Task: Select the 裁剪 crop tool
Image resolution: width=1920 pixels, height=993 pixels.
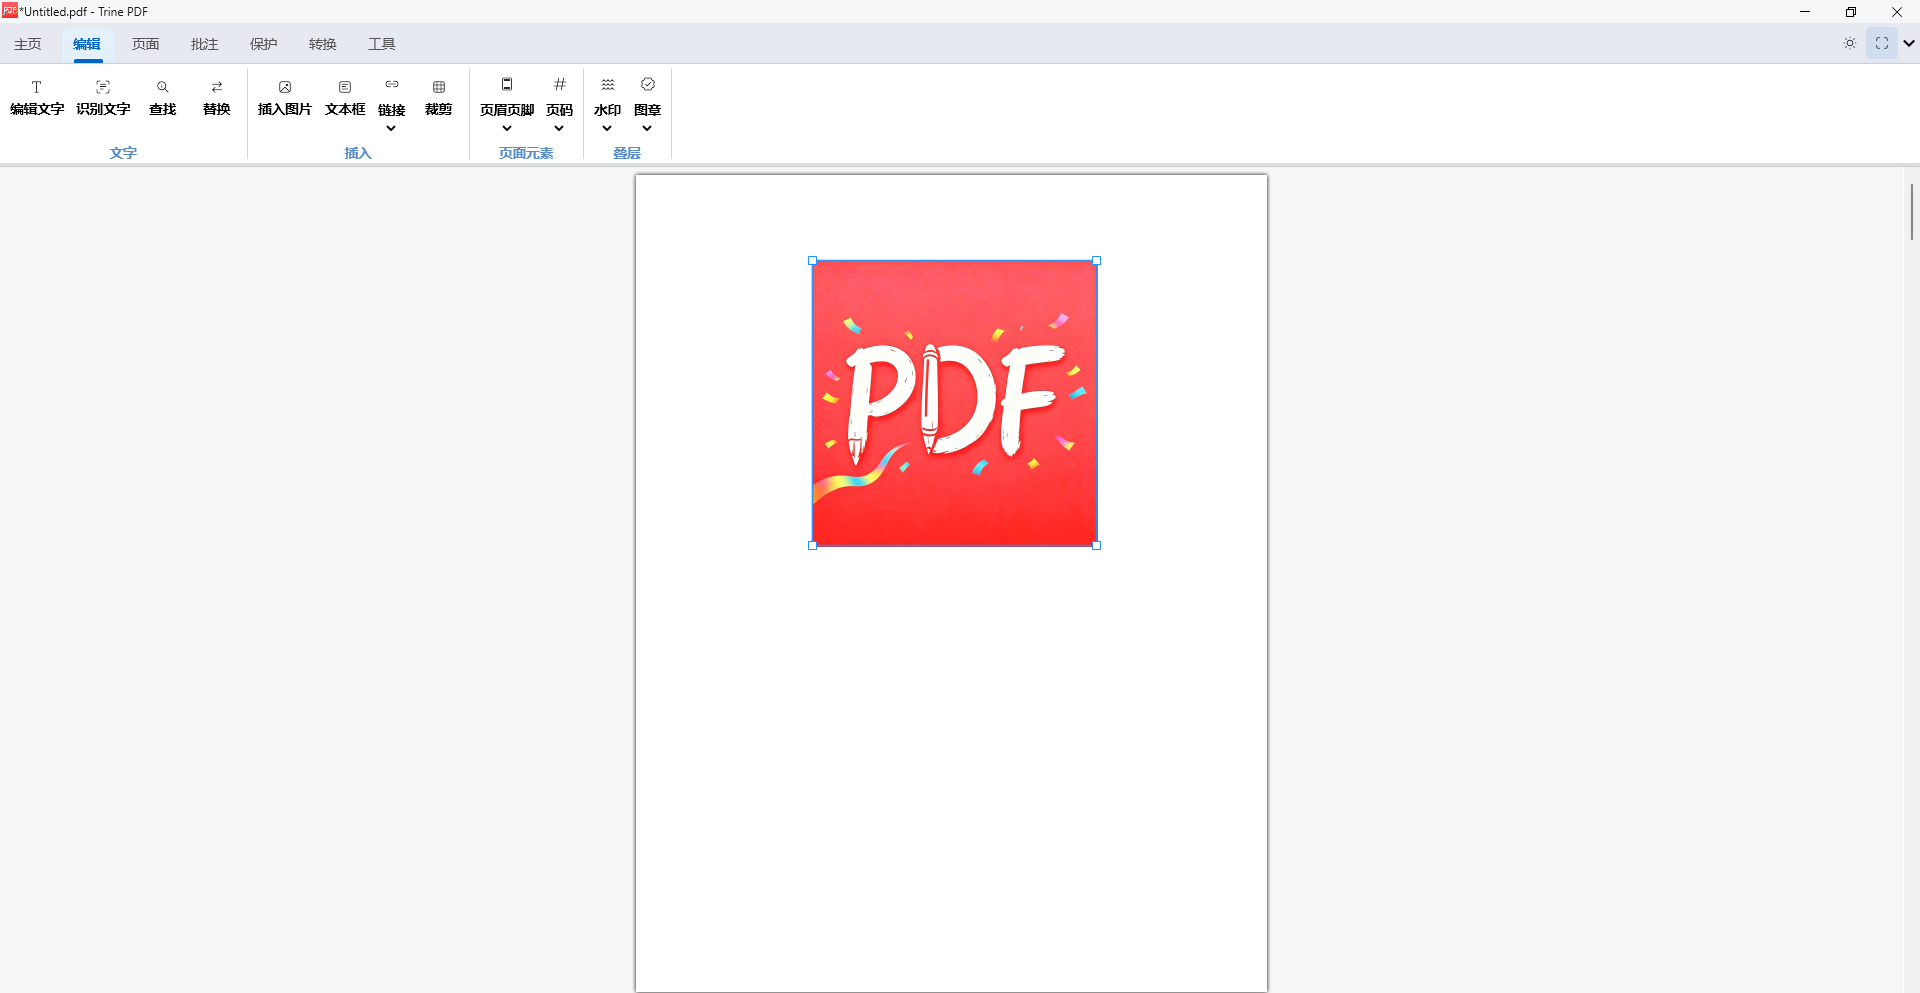Action: (x=439, y=98)
